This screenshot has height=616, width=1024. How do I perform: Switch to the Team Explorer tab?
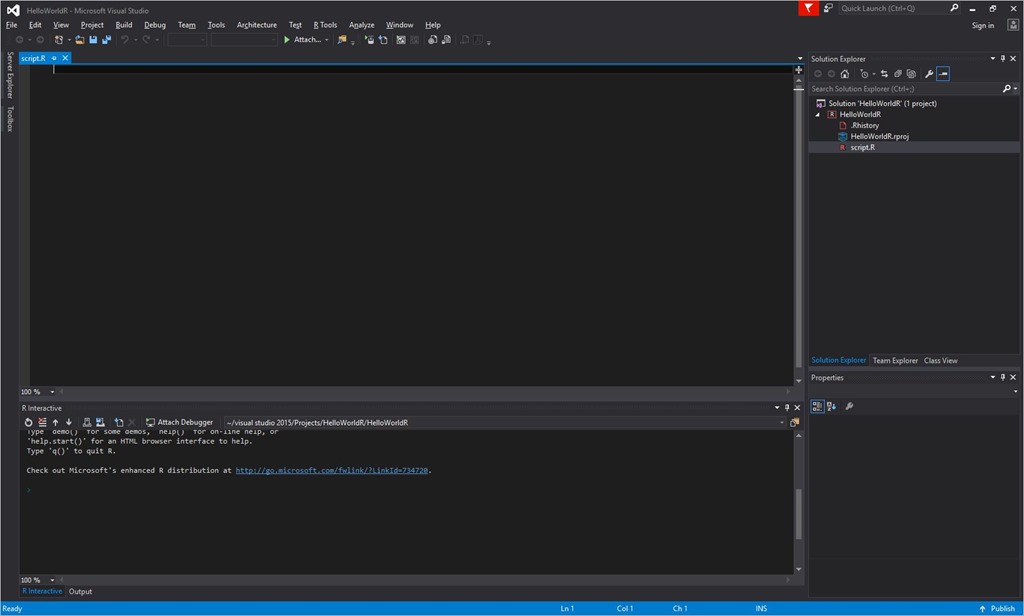895,361
